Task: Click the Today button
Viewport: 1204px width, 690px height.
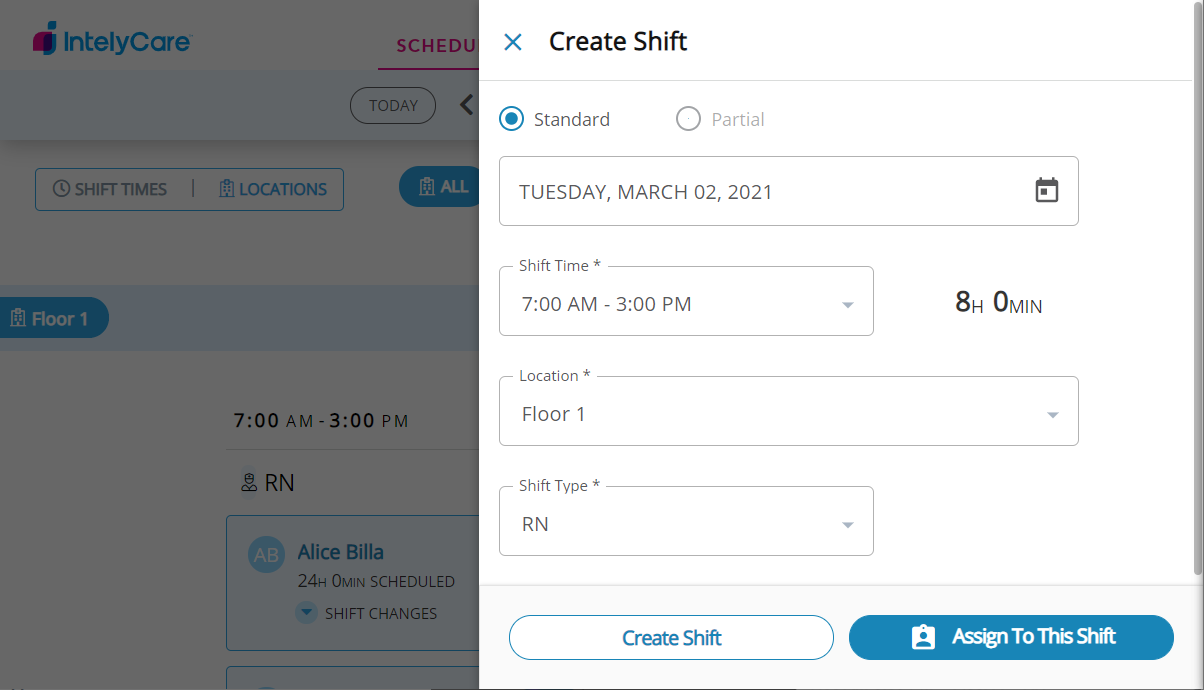Action: (393, 105)
